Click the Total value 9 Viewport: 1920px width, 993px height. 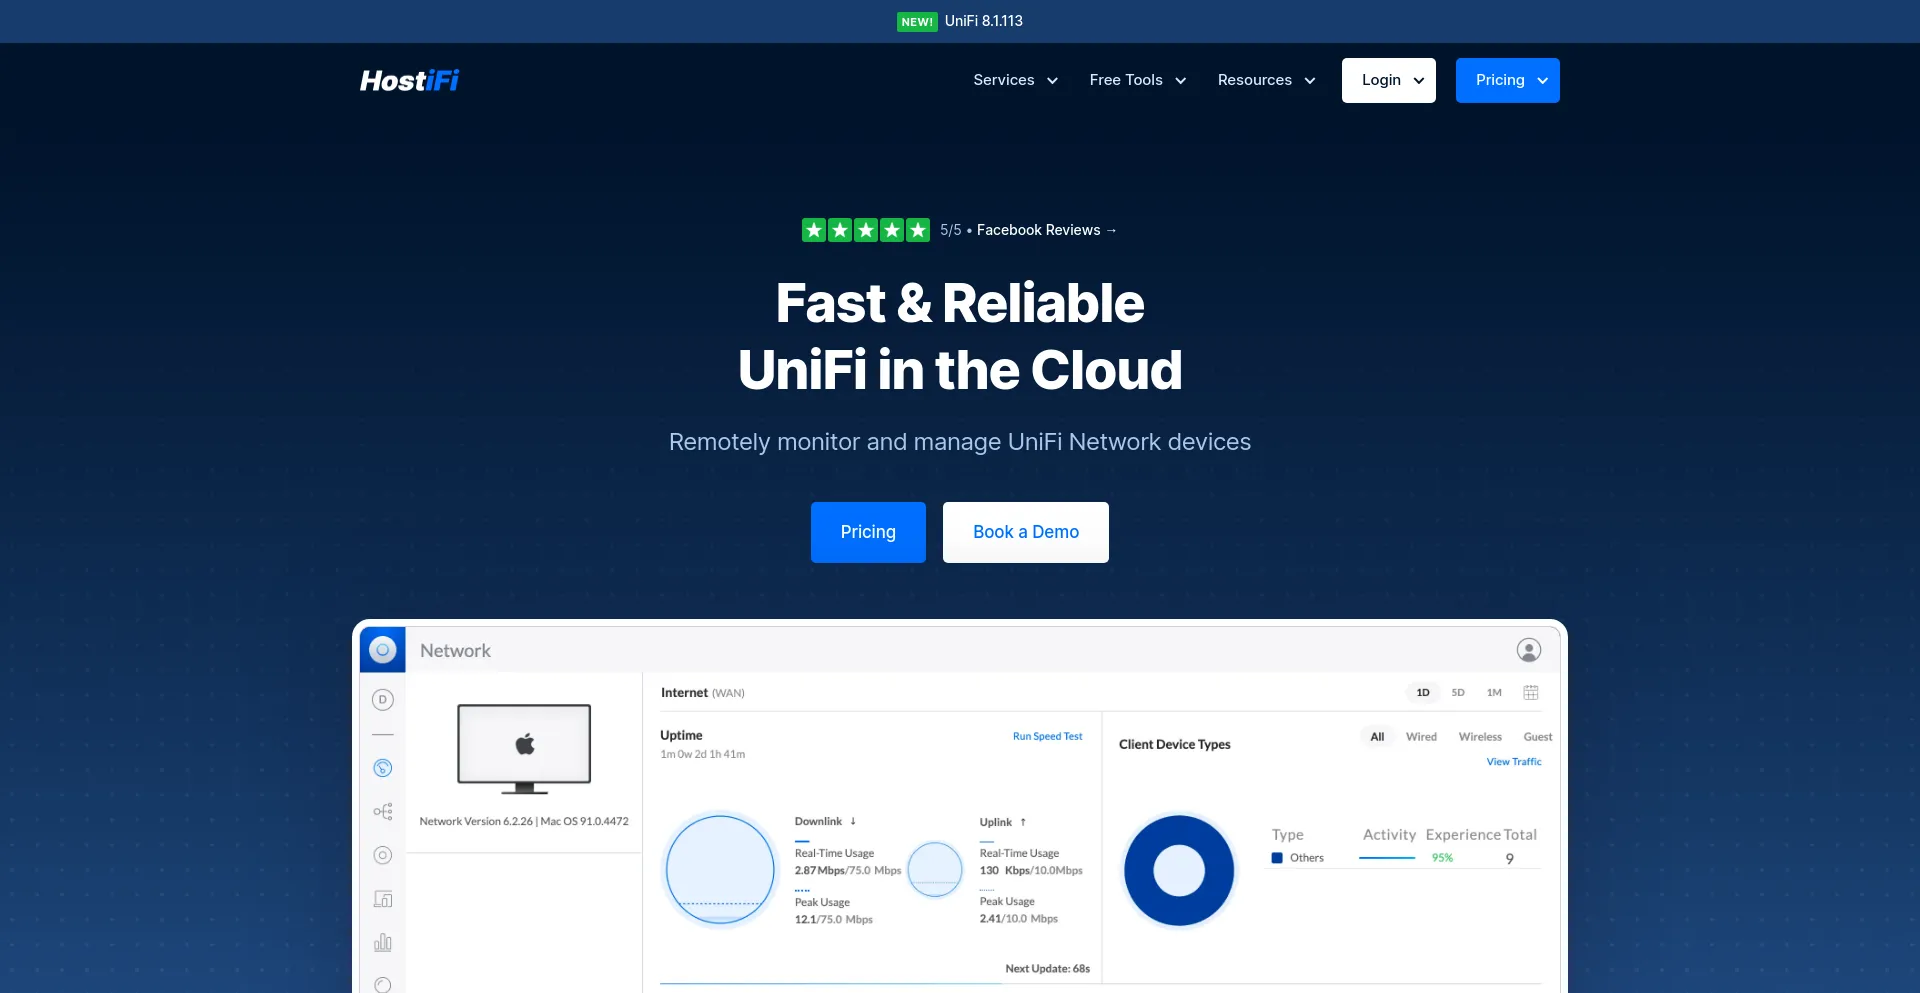[1509, 859]
